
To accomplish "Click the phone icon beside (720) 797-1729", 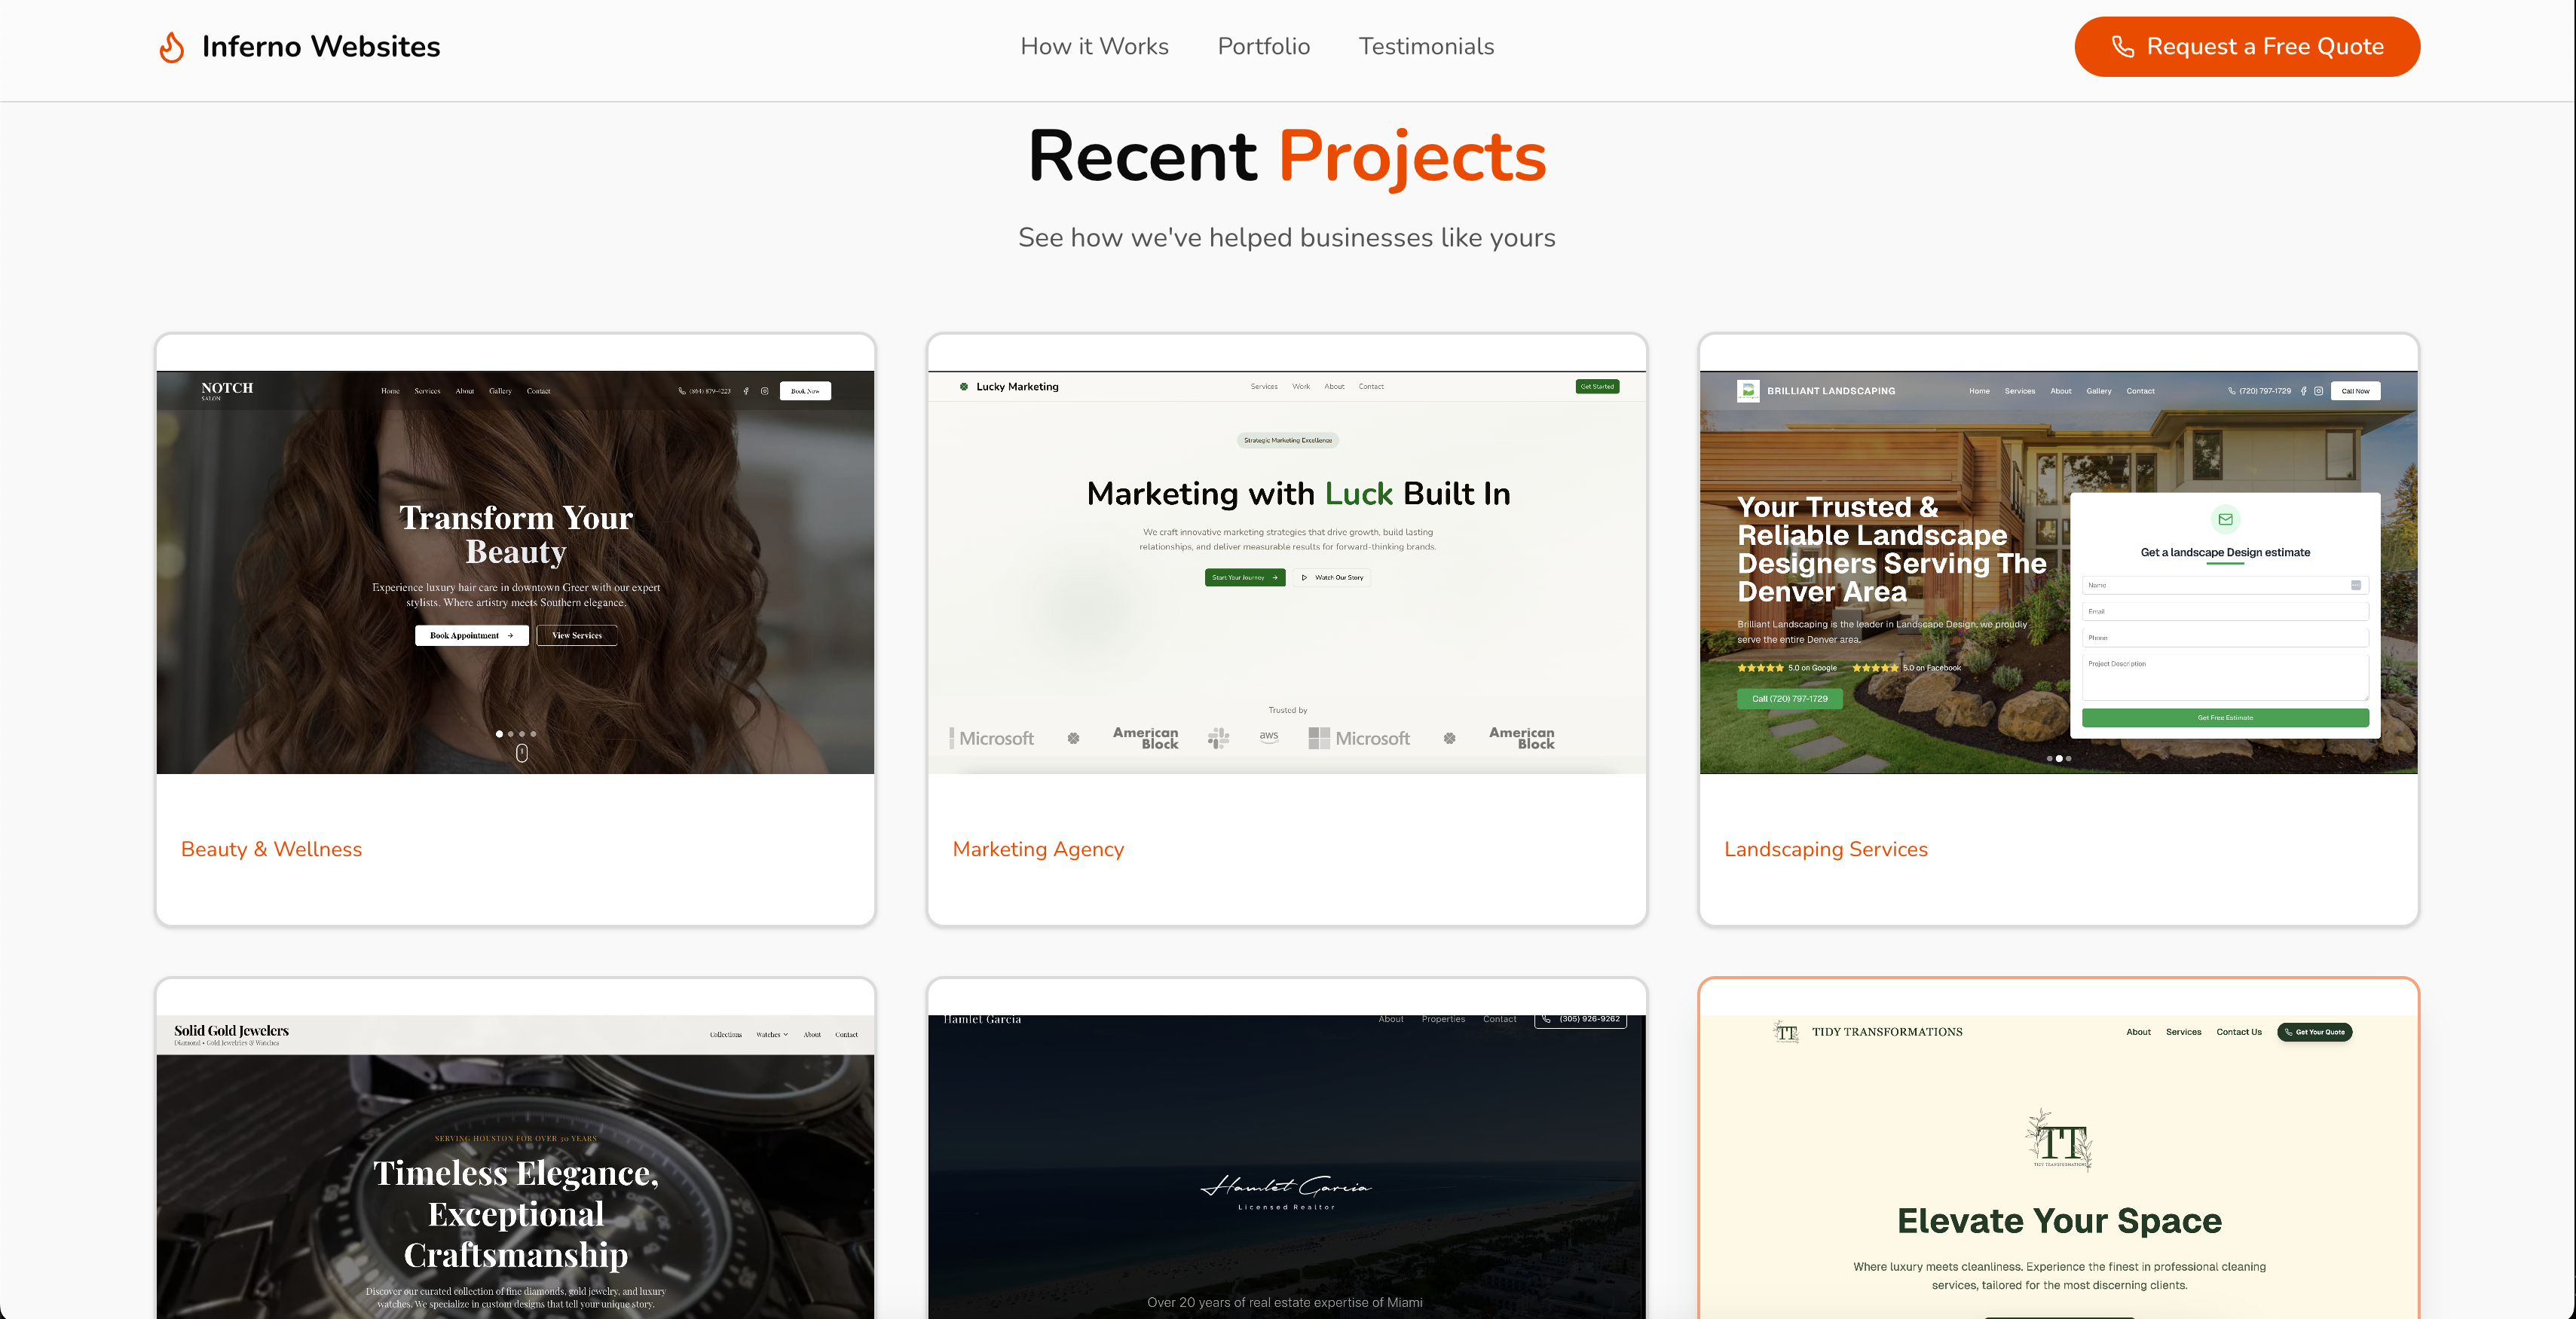I will coord(2232,391).
